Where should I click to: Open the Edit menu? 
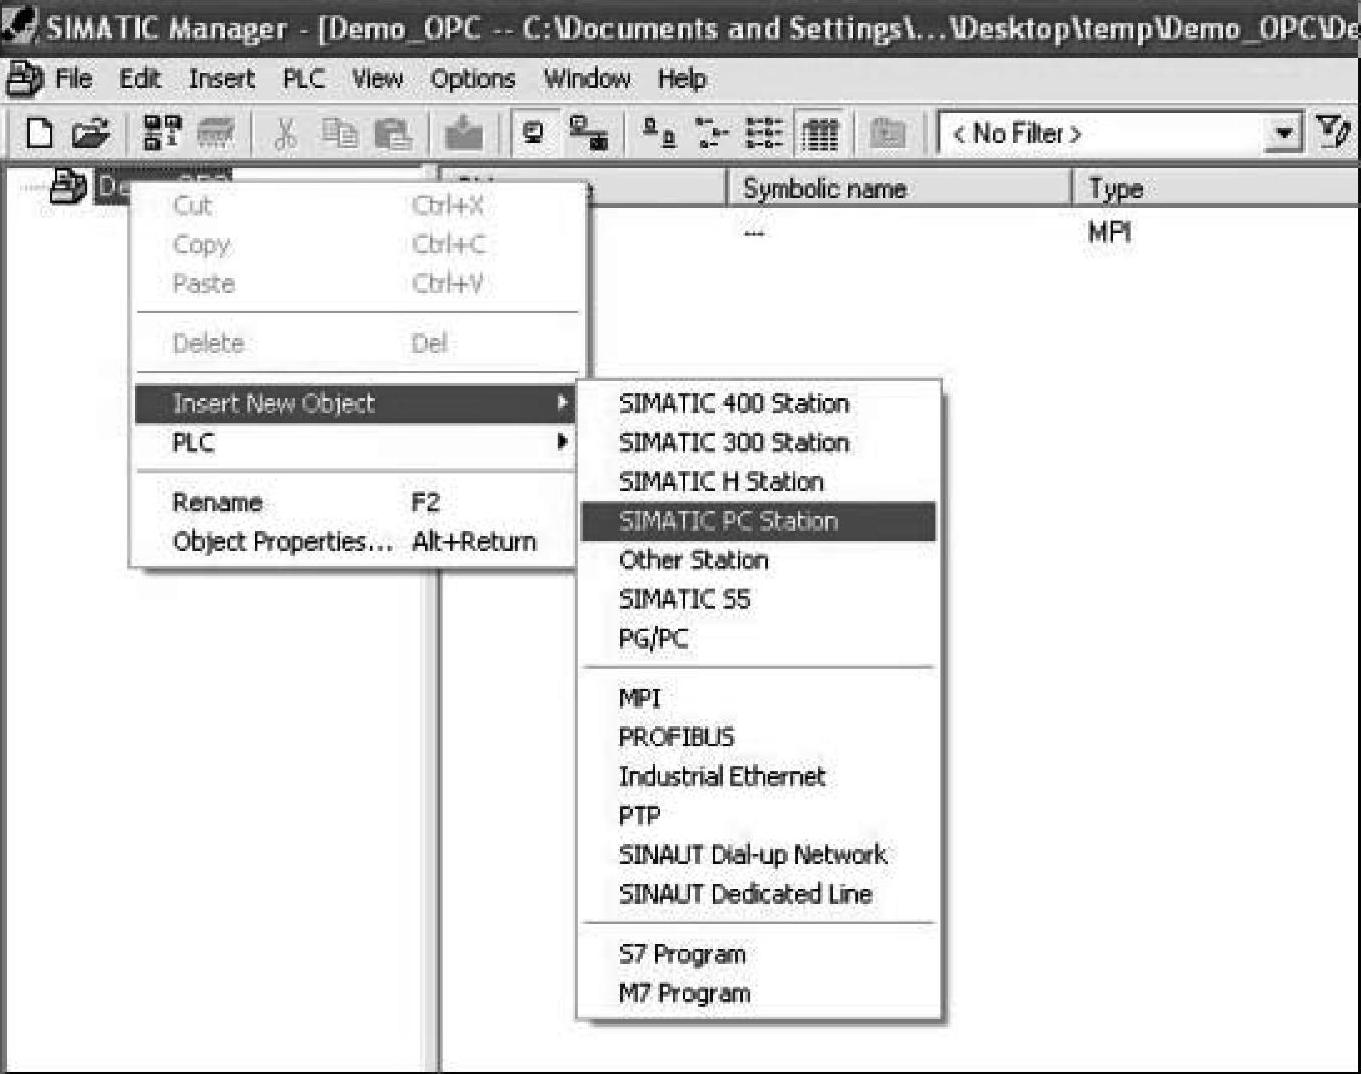tap(140, 78)
